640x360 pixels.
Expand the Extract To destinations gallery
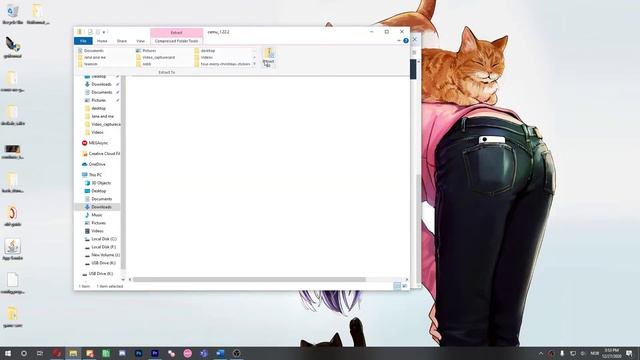coord(254,64)
